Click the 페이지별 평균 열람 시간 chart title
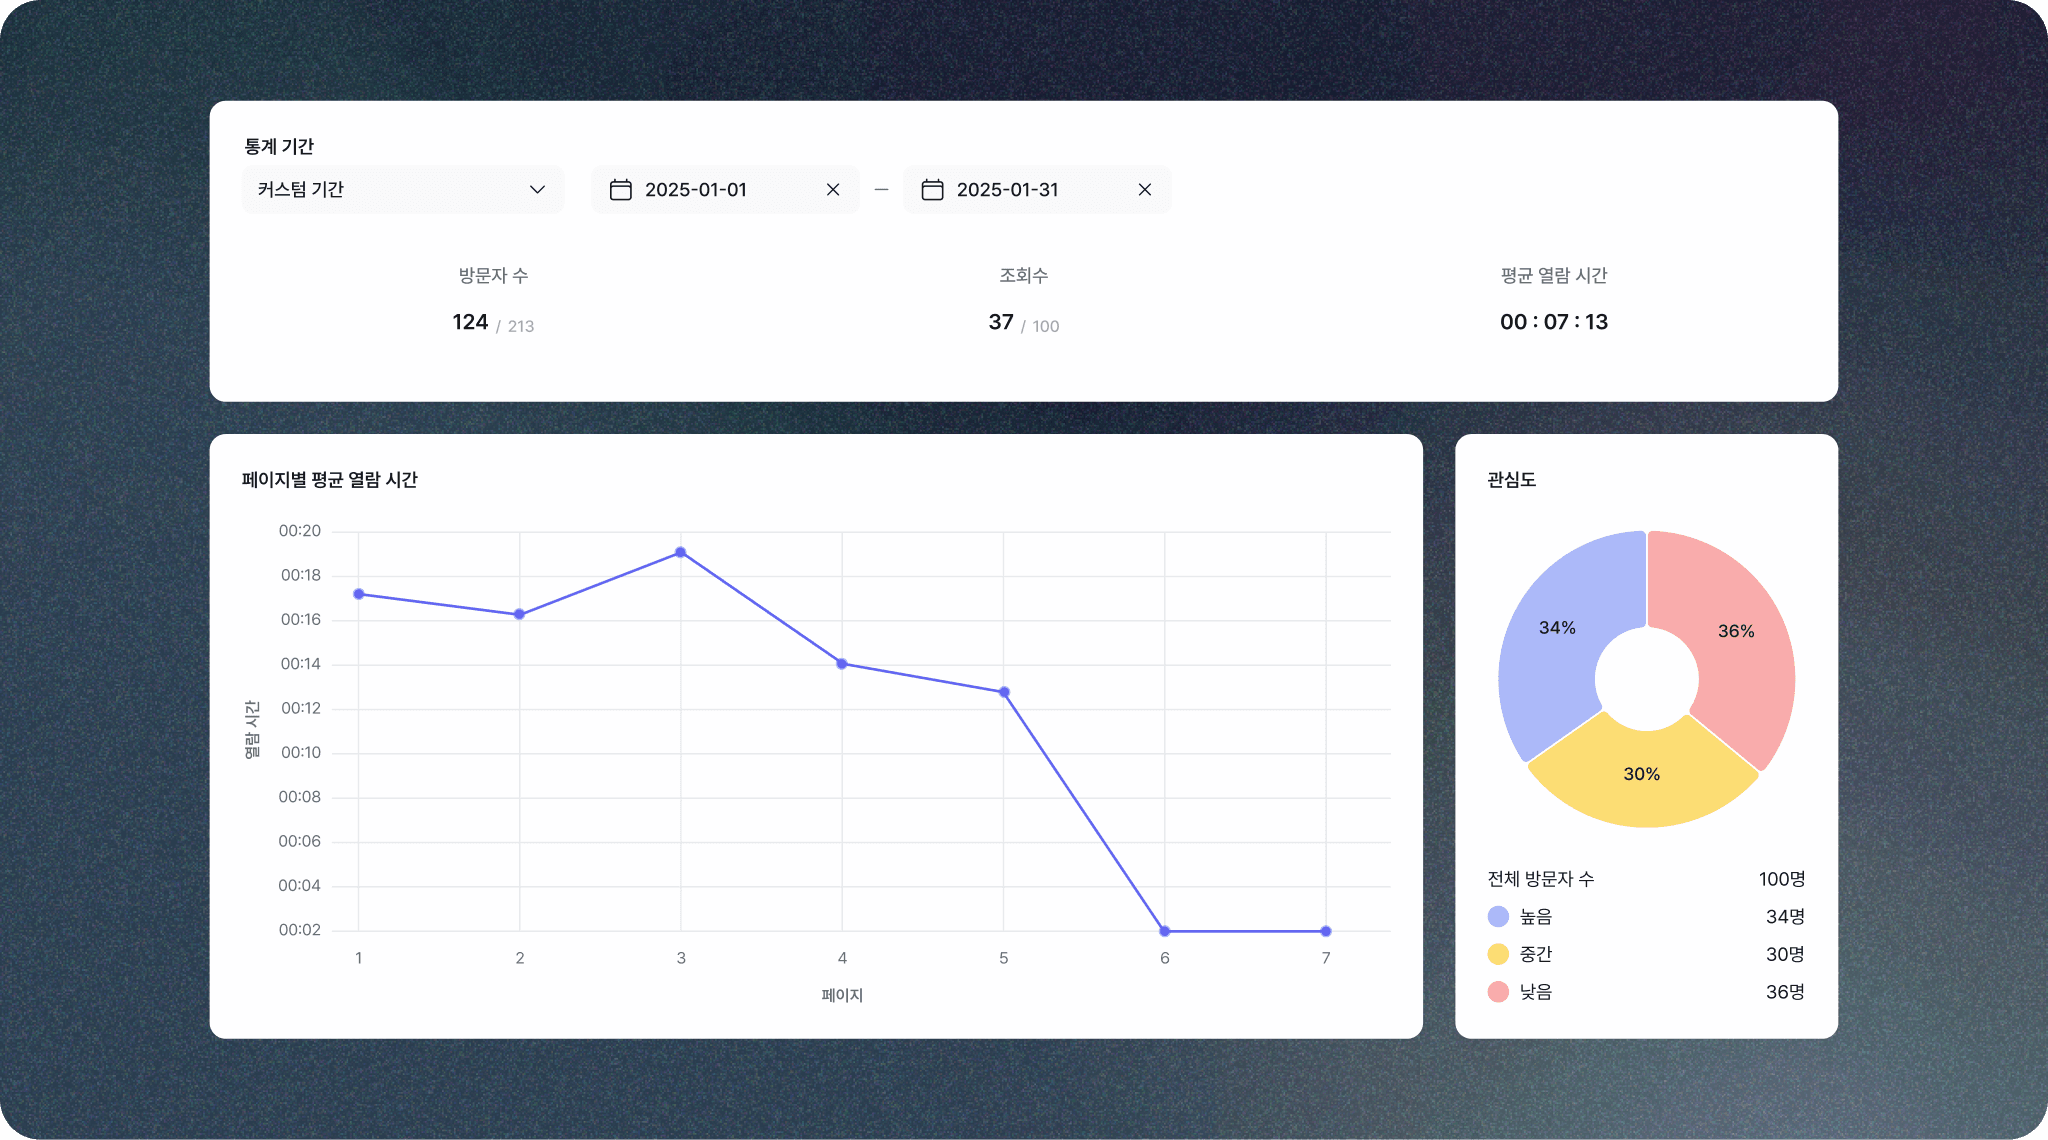2048x1140 pixels. (329, 480)
